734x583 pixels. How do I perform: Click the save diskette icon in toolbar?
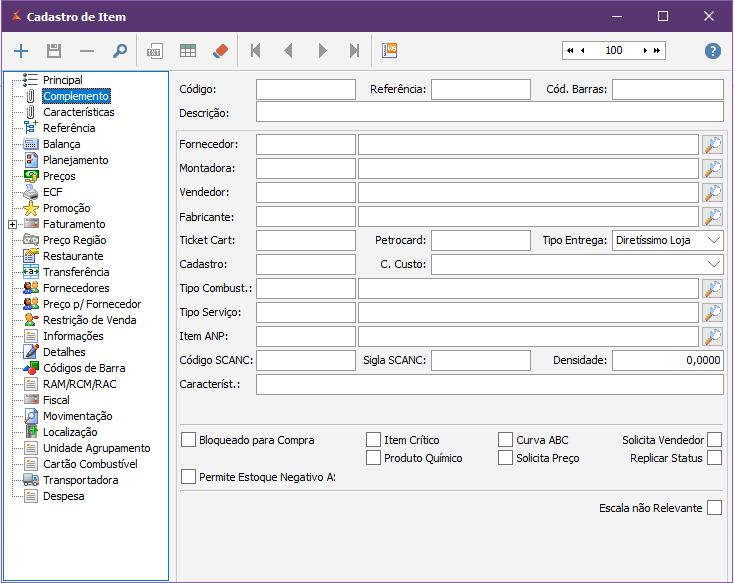coord(54,51)
